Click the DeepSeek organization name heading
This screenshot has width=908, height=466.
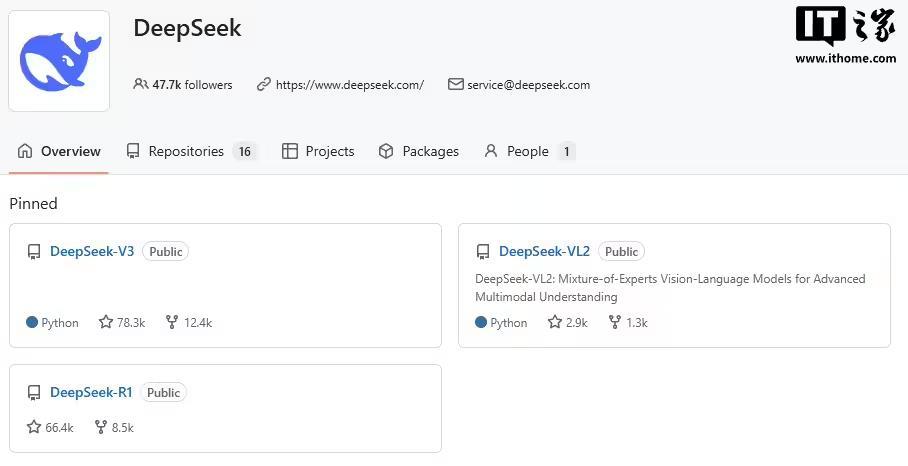(x=188, y=28)
